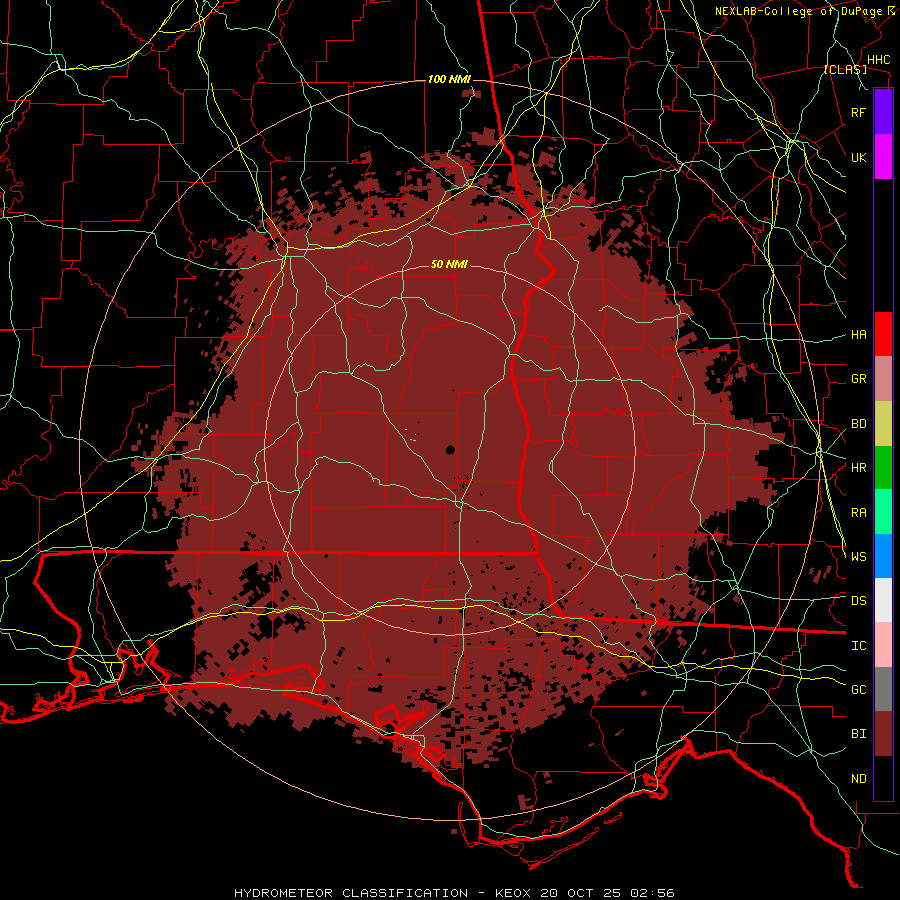Click the Hydrometeor Classification KEOX title caption
This screenshot has height=900, width=900.
(x=454, y=893)
